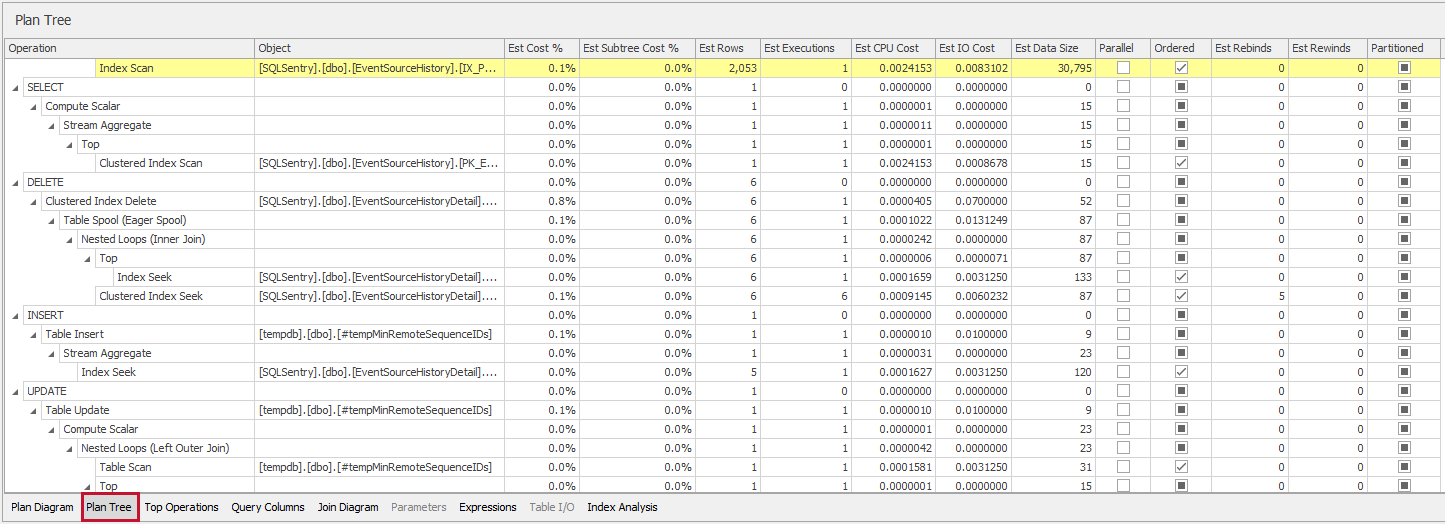Click the Ordered column header
1445x524 pixels.
click(x=1179, y=48)
